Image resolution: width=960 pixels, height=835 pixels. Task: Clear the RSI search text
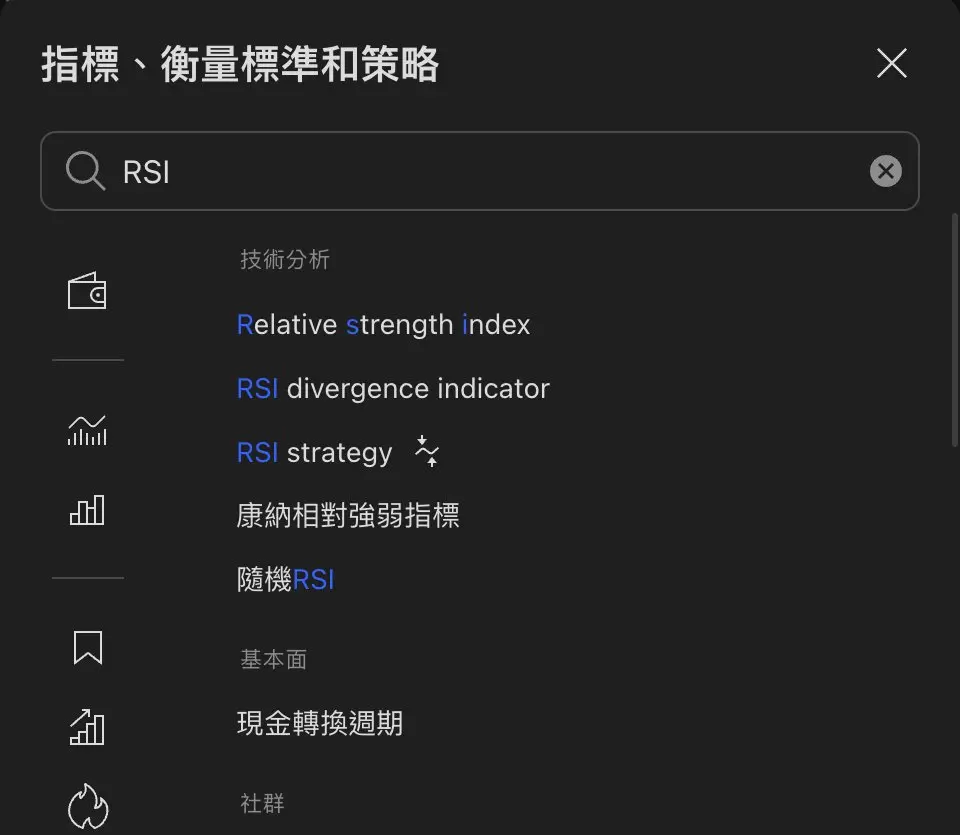885,171
